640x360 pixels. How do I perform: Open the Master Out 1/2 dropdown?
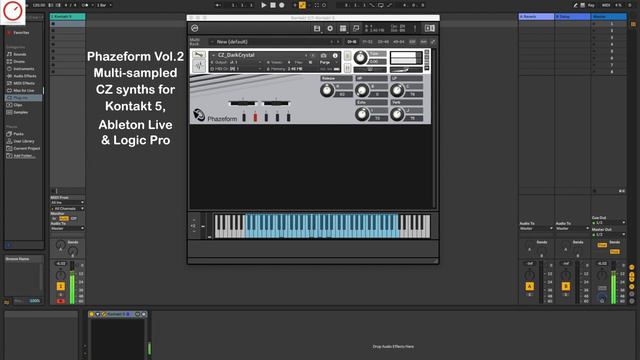[609, 235]
